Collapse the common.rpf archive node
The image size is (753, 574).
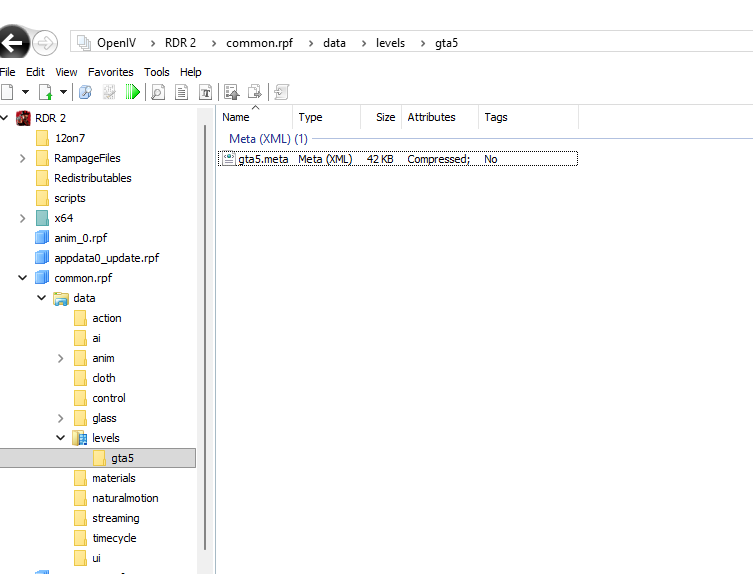tap(22, 278)
